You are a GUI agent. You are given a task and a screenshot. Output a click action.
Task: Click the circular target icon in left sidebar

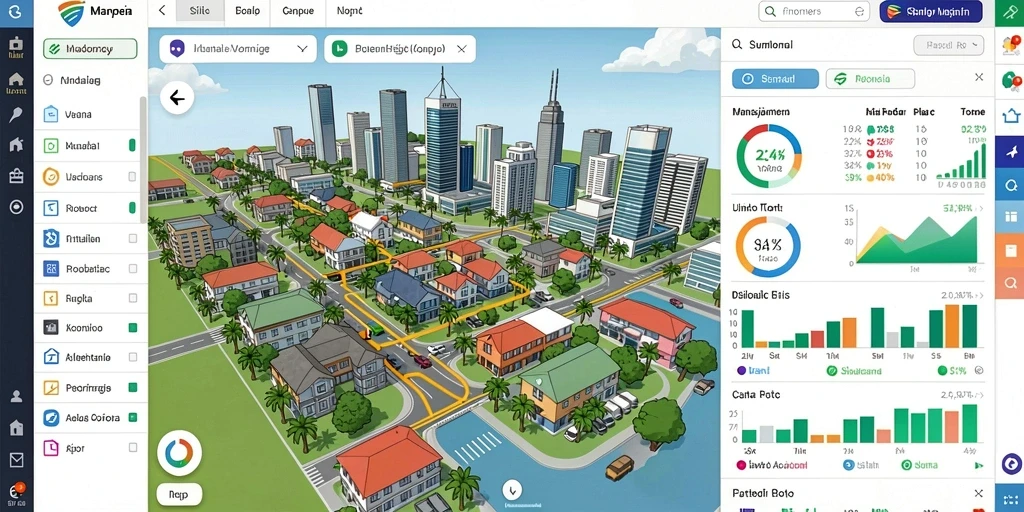(16, 207)
